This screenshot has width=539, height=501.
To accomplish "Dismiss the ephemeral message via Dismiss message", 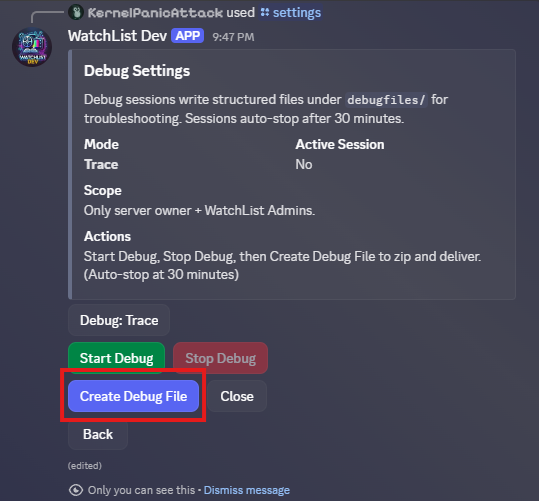I will (247, 490).
